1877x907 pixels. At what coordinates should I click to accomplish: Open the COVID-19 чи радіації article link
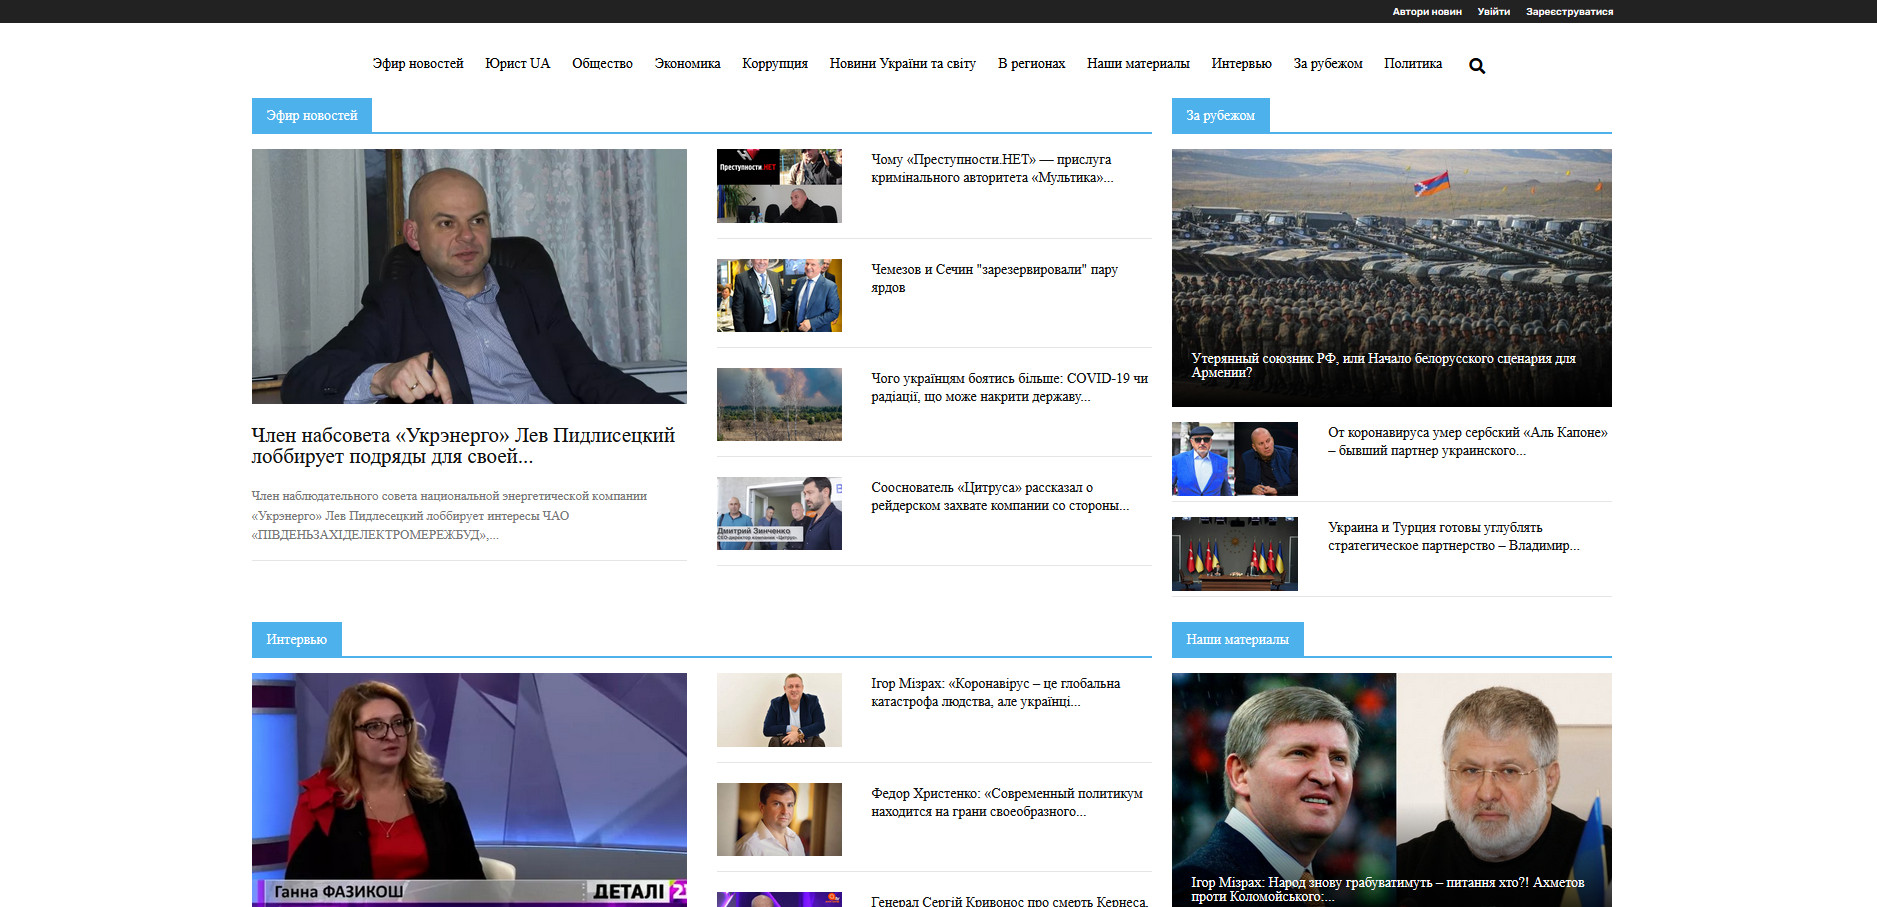click(x=1009, y=388)
